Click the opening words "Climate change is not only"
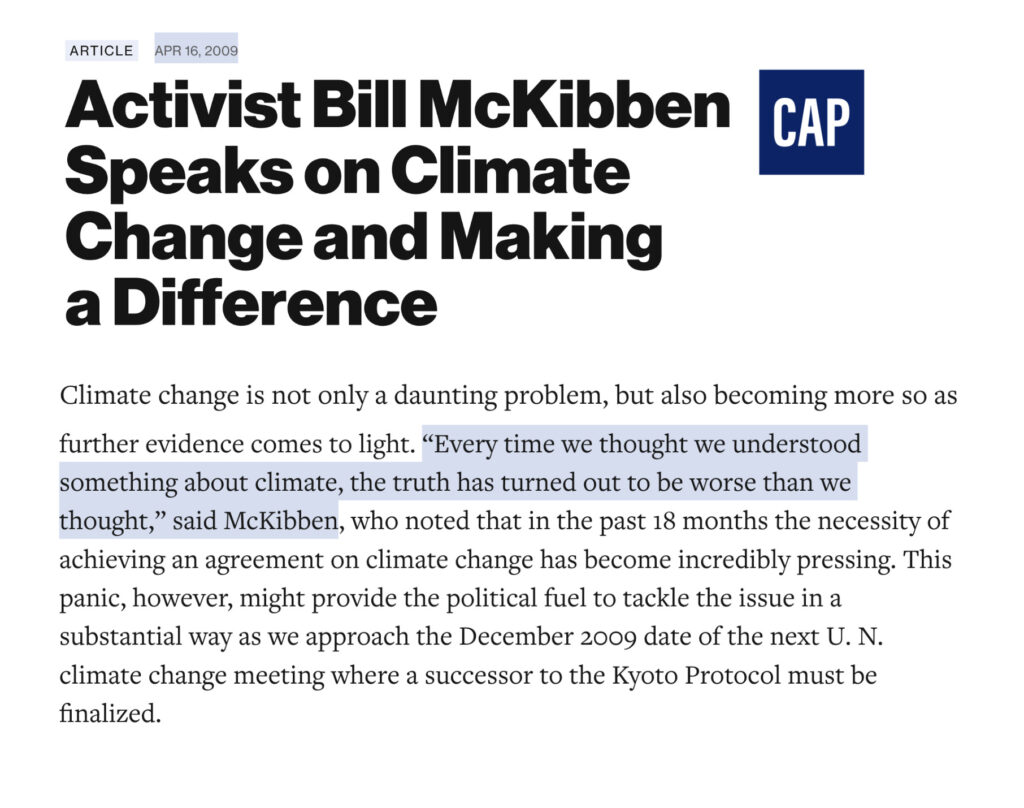The height and width of the screenshot is (808, 1024). tap(183, 395)
